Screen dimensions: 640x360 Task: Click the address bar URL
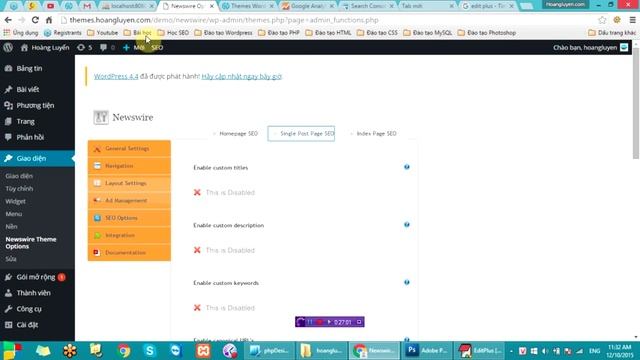224,20
